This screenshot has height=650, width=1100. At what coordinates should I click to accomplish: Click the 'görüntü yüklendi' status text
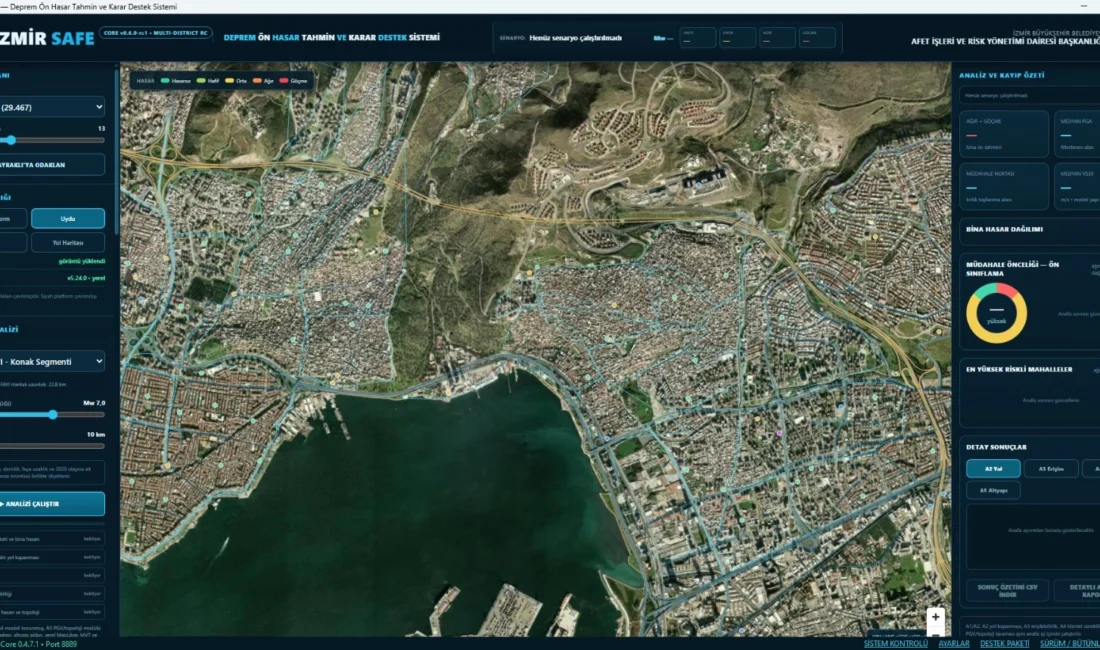click(82, 261)
